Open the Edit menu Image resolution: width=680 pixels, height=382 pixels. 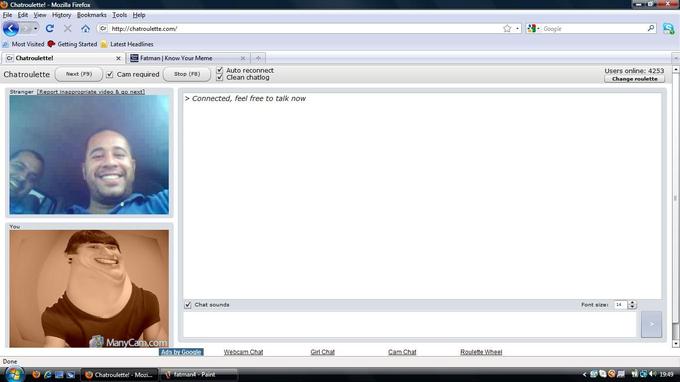23,15
